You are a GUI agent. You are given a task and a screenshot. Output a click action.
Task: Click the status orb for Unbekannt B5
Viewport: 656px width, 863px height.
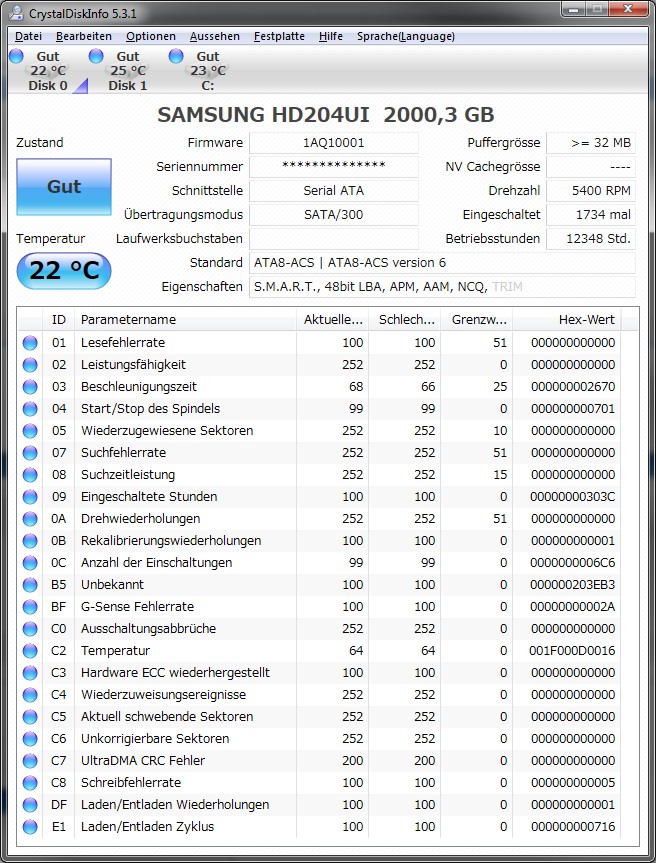click(30, 585)
